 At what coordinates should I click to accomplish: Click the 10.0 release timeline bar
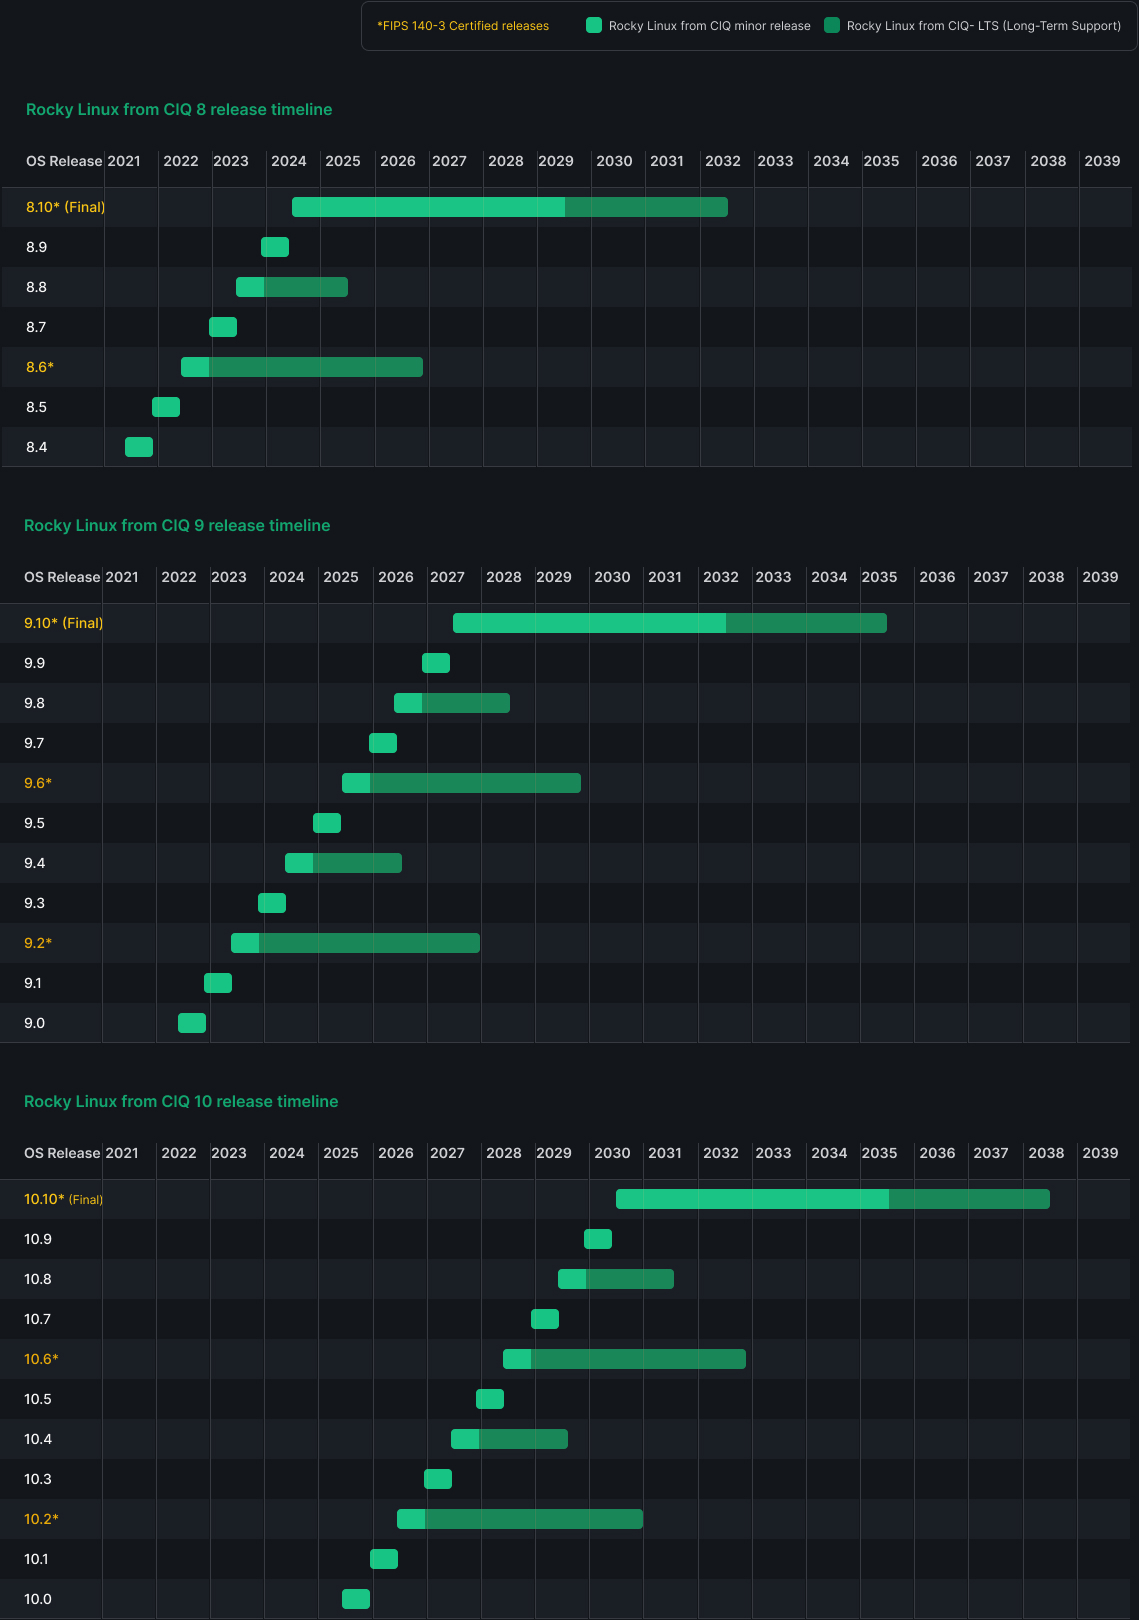pyautogui.click(x=356, y=1599)
